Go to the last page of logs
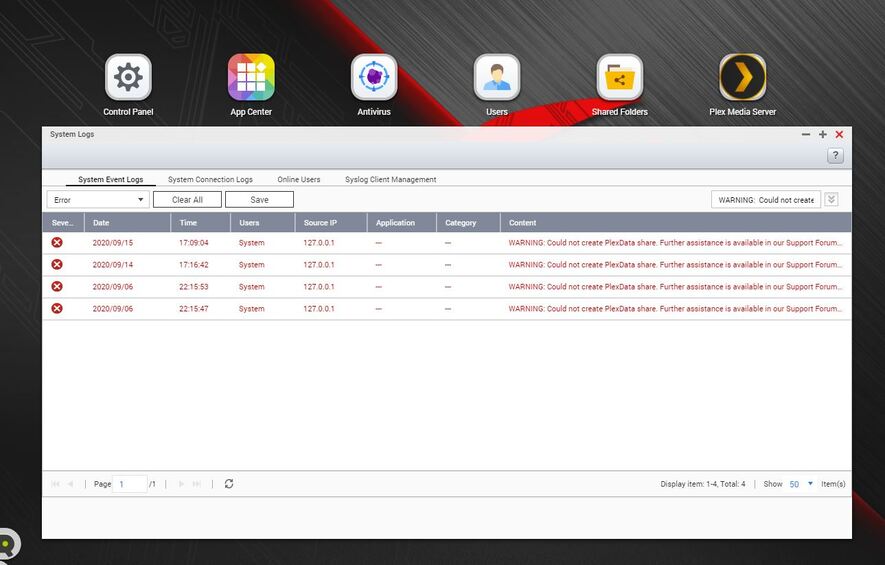 [196, 484]
